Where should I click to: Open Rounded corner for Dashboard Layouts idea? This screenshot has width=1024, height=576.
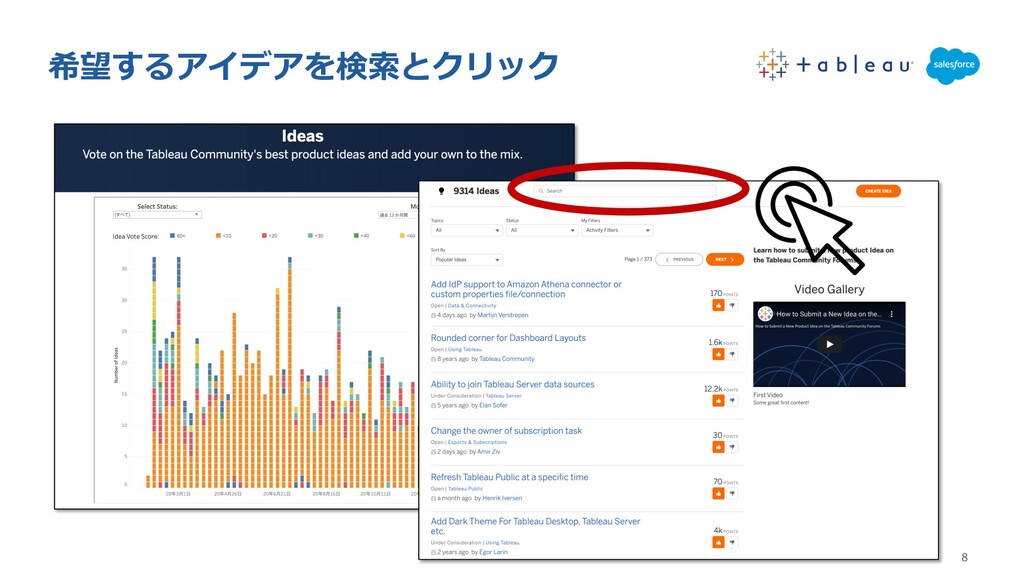(508, 338)
